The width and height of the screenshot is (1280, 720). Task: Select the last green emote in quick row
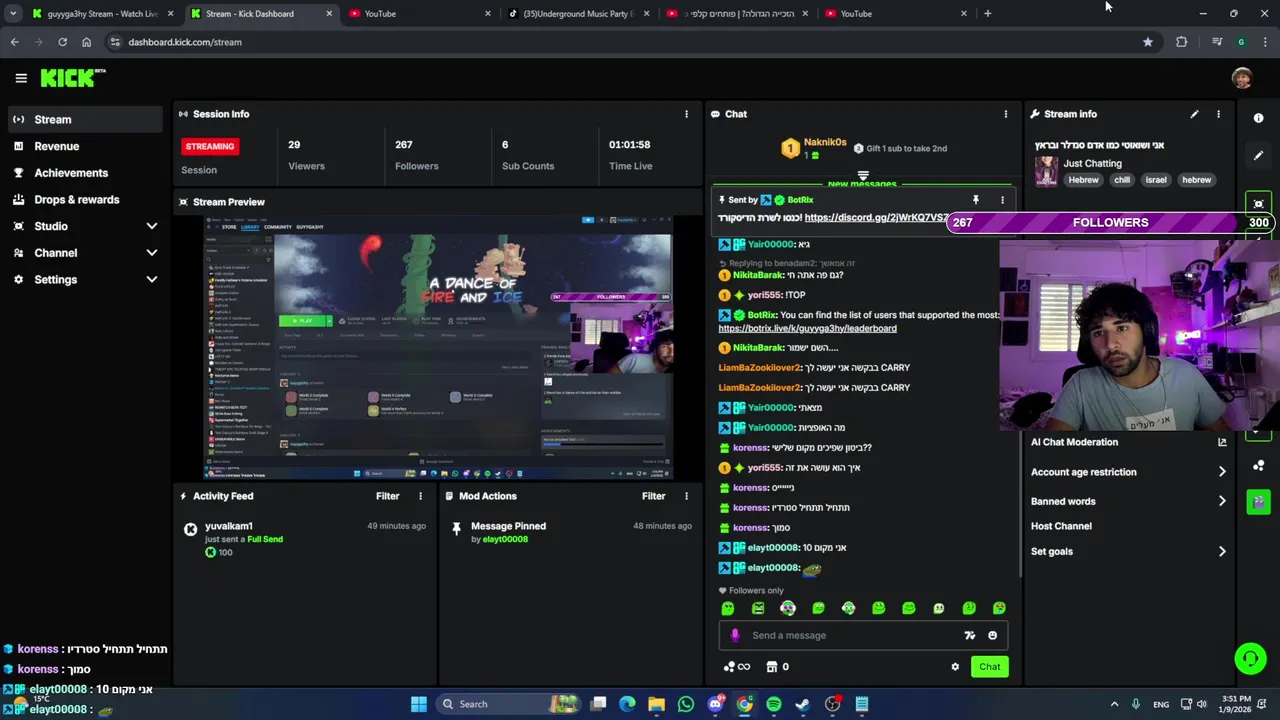(x=999, y=608)
